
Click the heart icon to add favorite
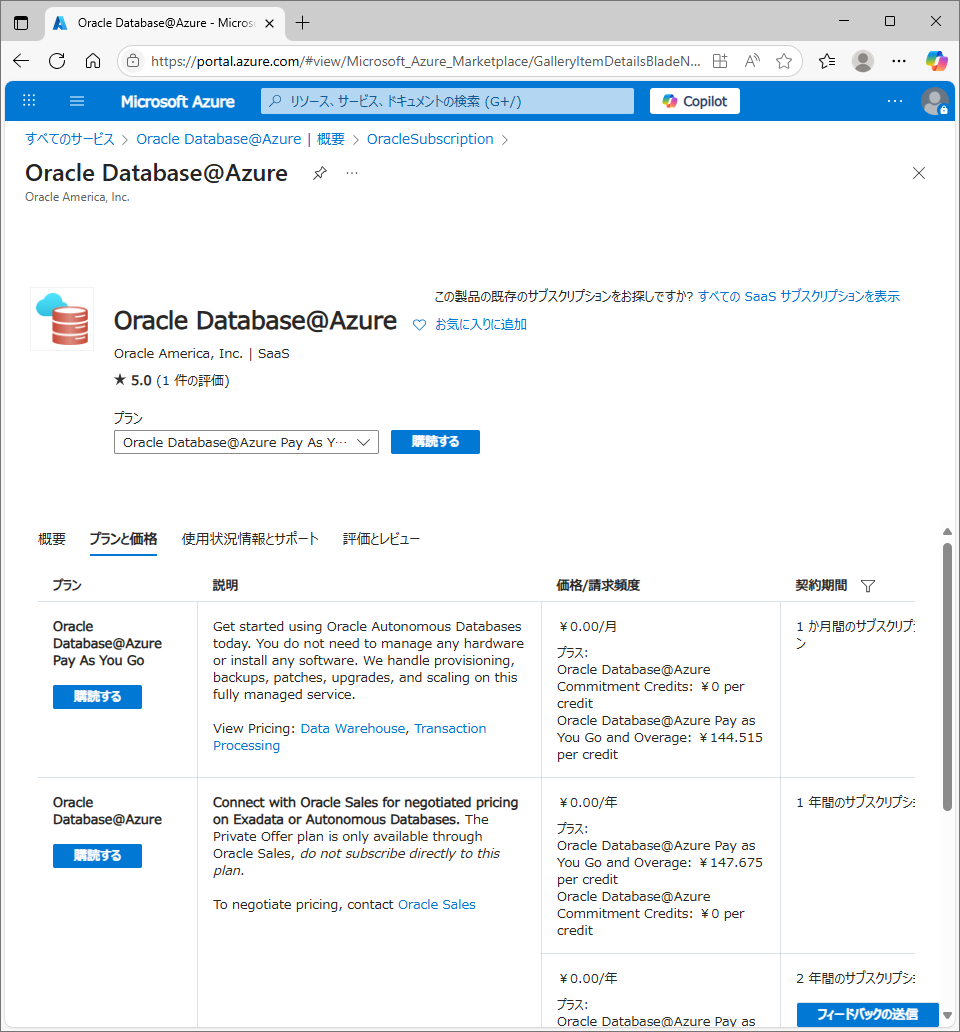coord(419,325)
